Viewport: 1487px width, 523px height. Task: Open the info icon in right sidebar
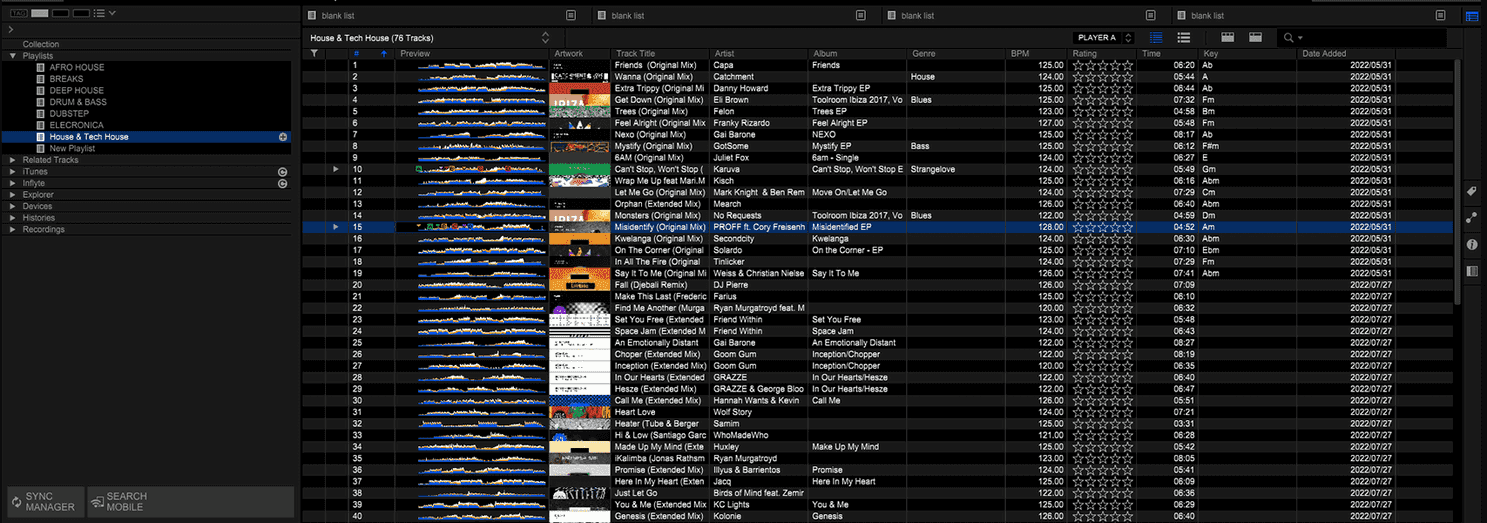[x=1472, y=245]
